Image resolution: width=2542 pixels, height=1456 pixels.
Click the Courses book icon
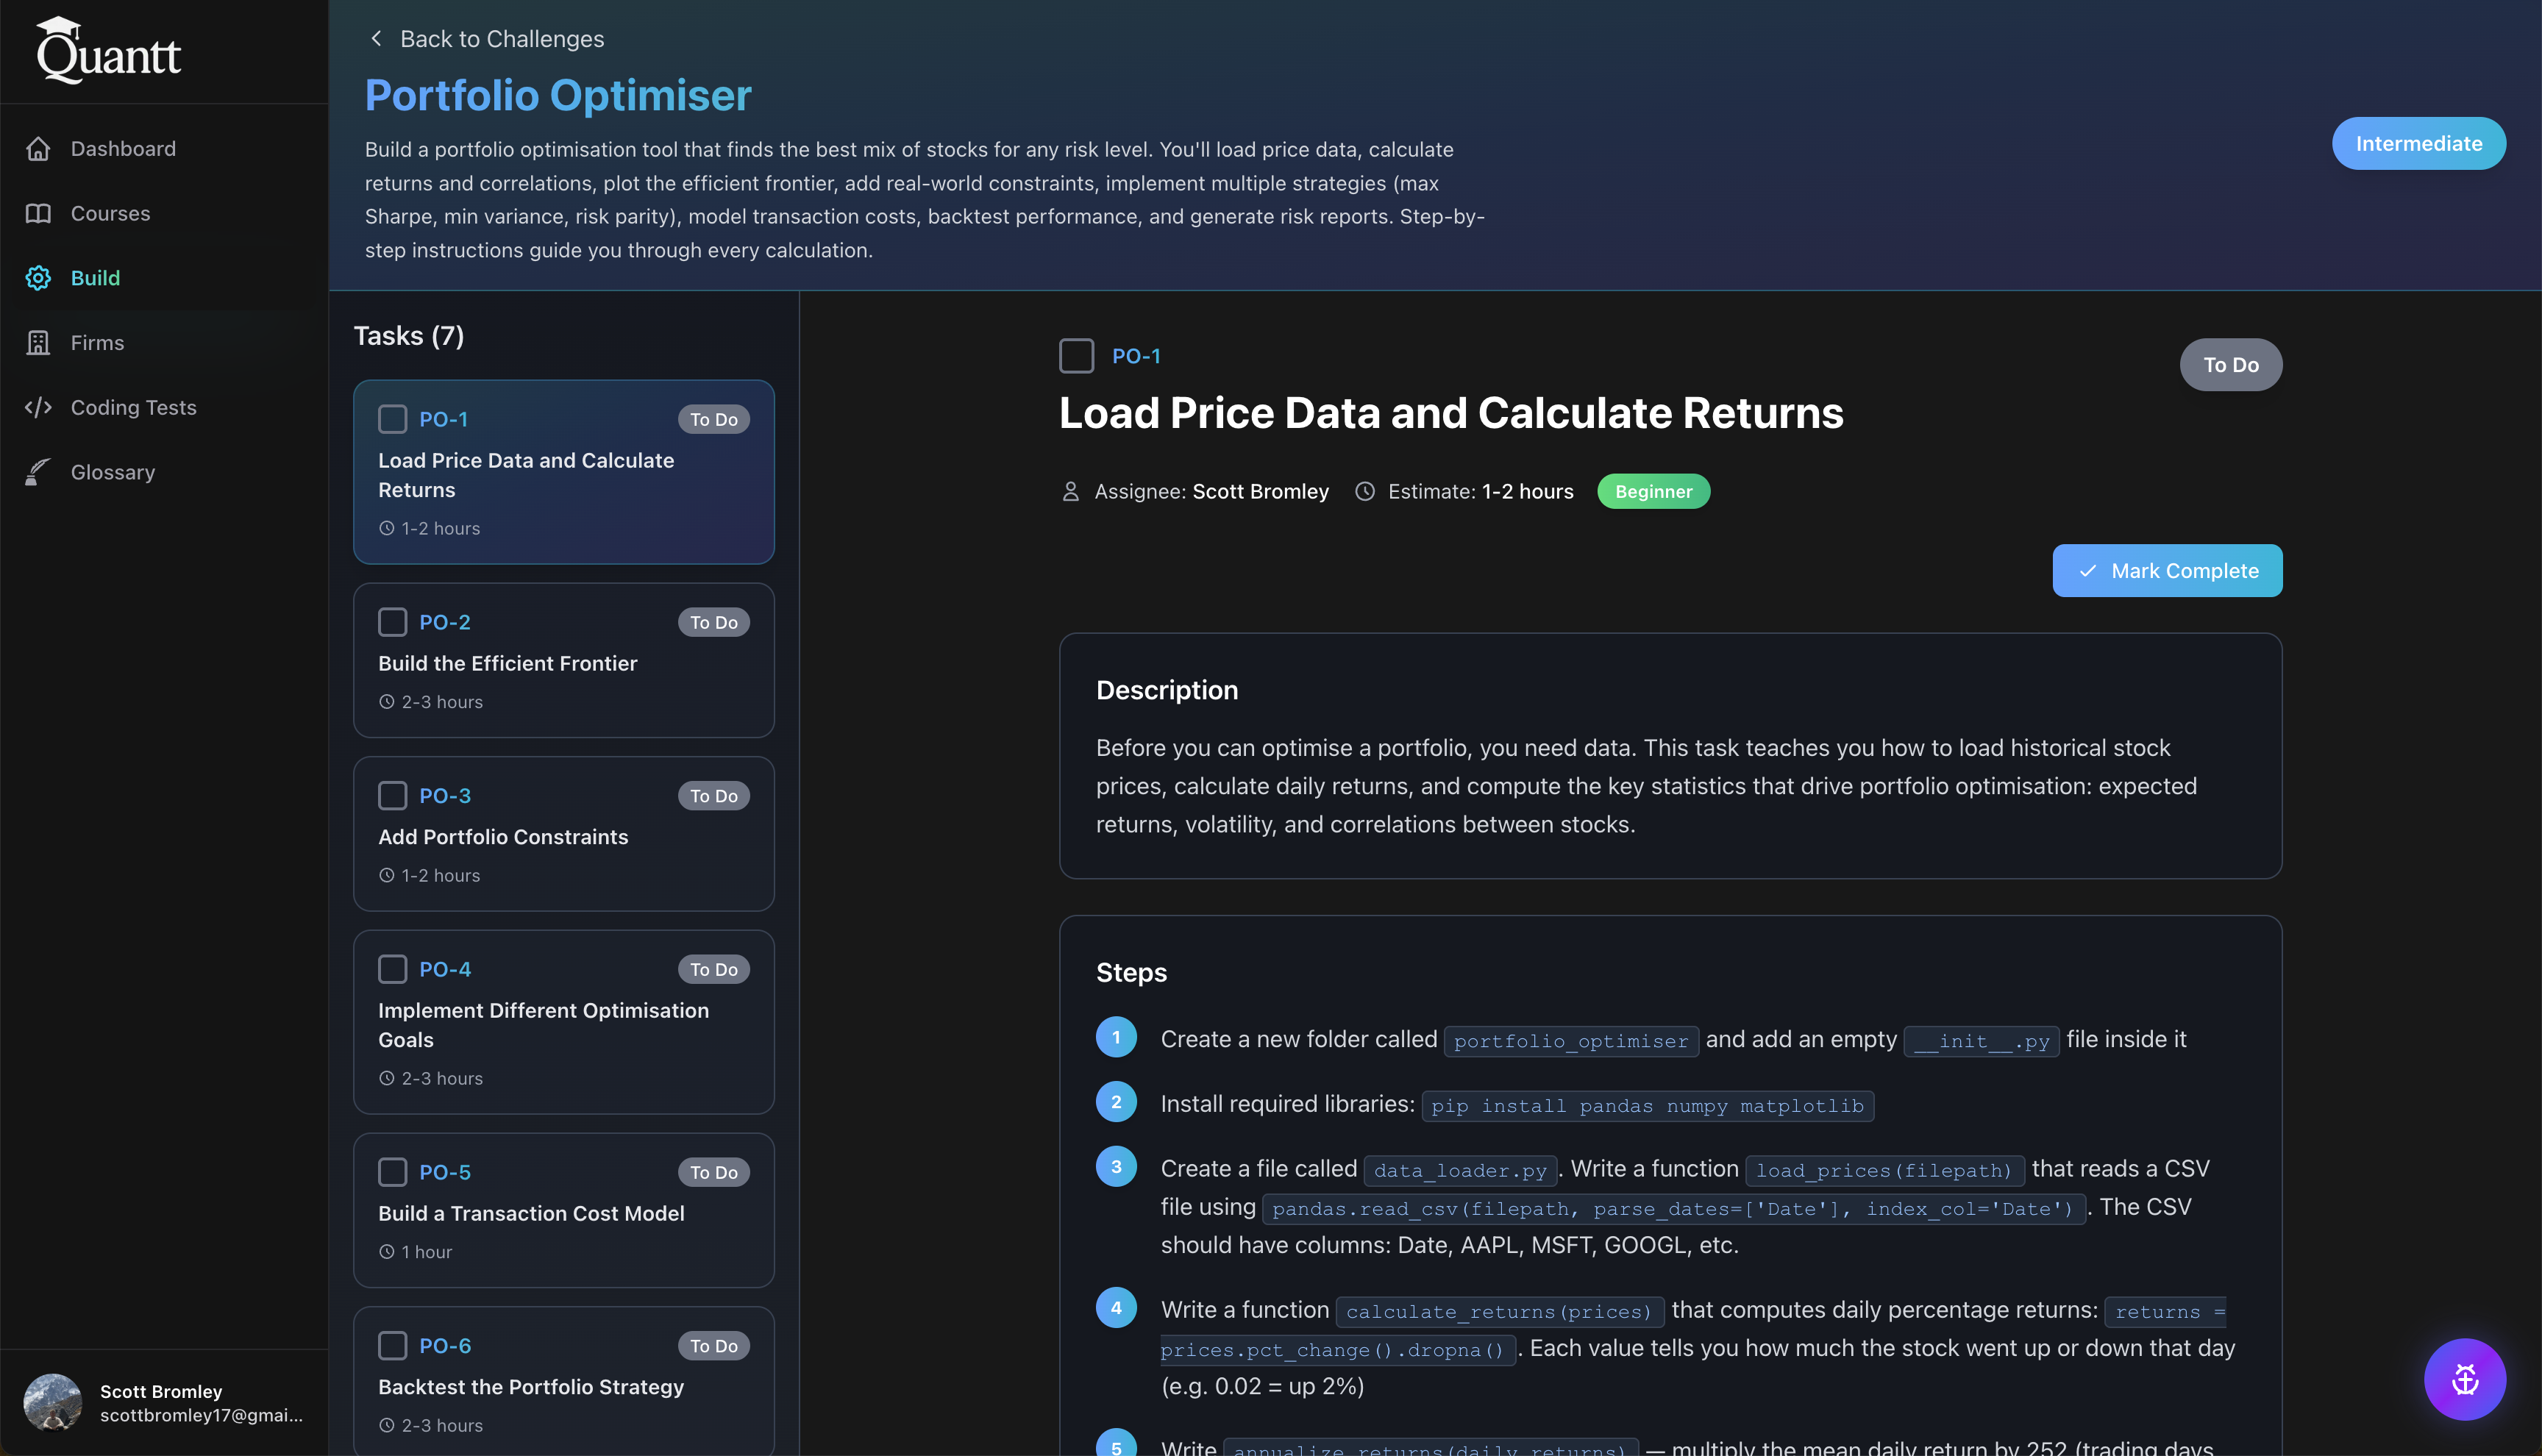38,213
